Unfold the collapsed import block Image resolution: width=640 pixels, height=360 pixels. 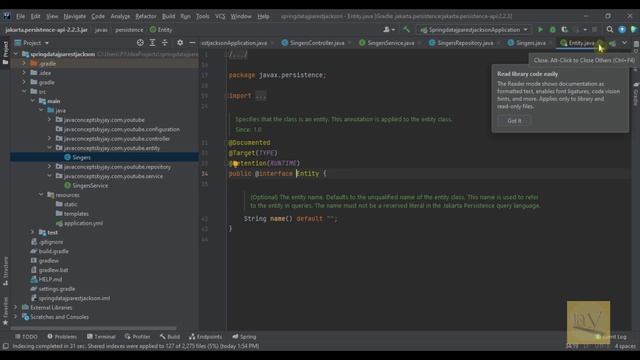pyautogui.click(x=260, y=96)
